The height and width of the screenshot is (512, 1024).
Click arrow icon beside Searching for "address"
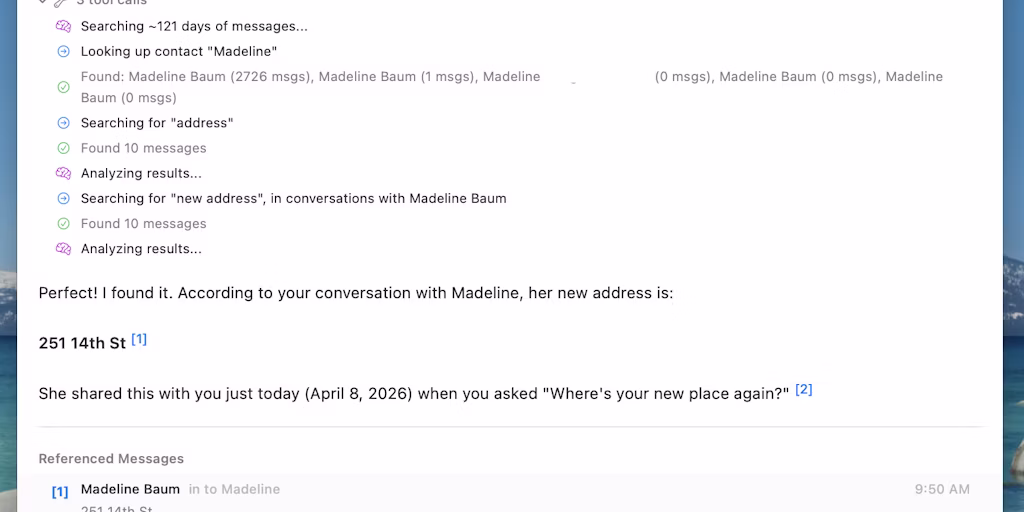coord(64,123)
